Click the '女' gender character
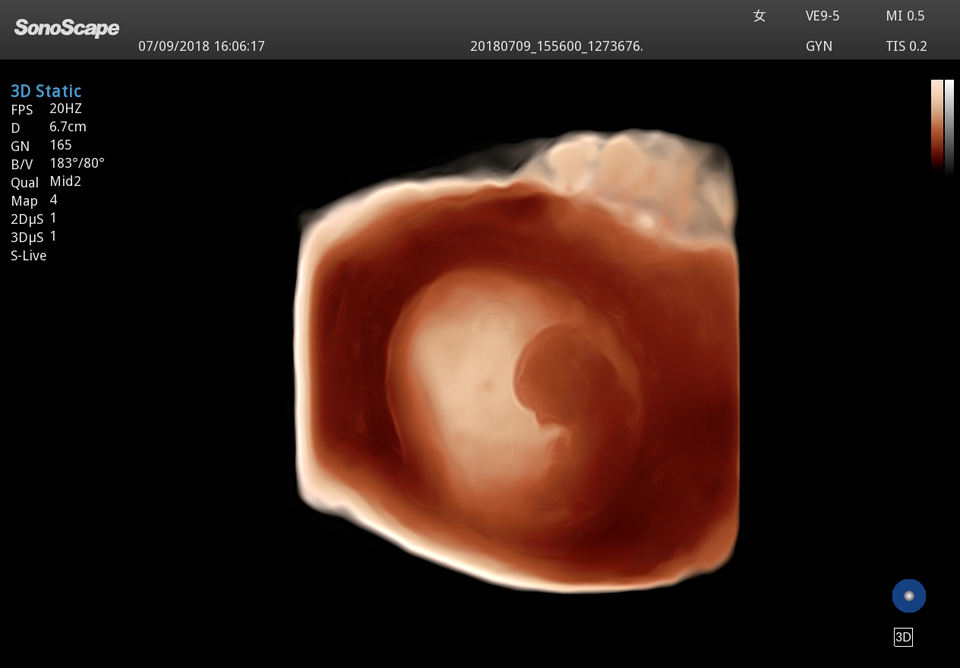The image size is (960, 668). [x=759, y=17]
